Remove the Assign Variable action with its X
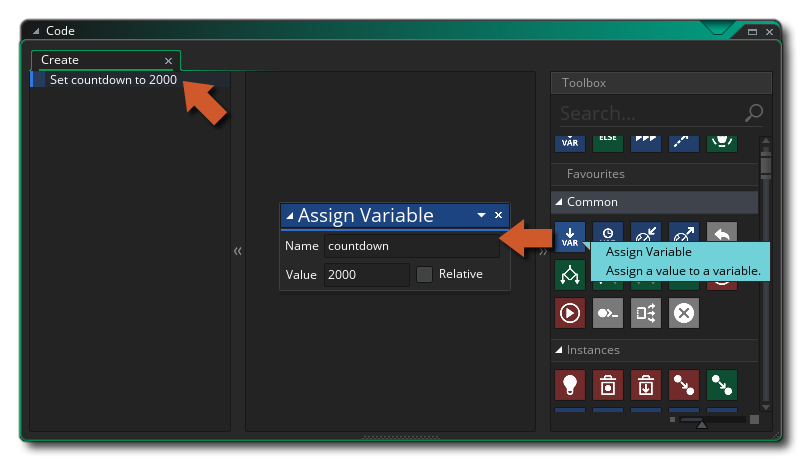This screenshot has width=802, height=461. (498, 215)
